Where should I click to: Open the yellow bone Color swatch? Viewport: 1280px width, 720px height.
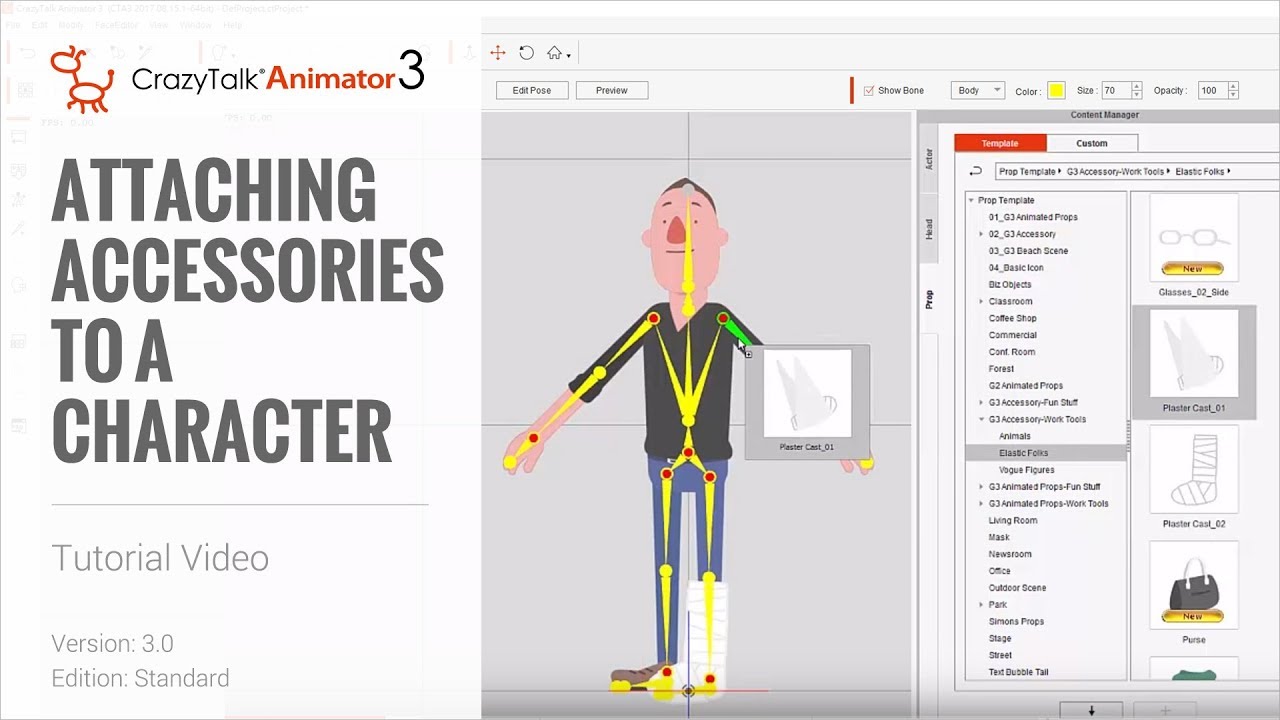1056,91
